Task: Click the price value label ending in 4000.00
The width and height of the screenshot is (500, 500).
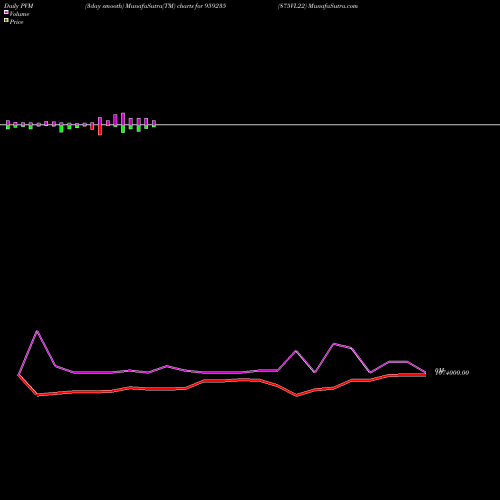Action: click(x=452, y=372)
